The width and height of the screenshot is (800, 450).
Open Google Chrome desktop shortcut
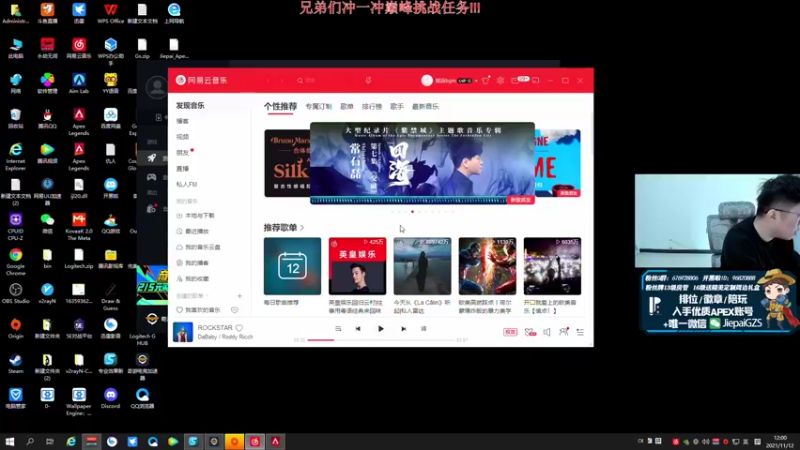click(15, 261)
